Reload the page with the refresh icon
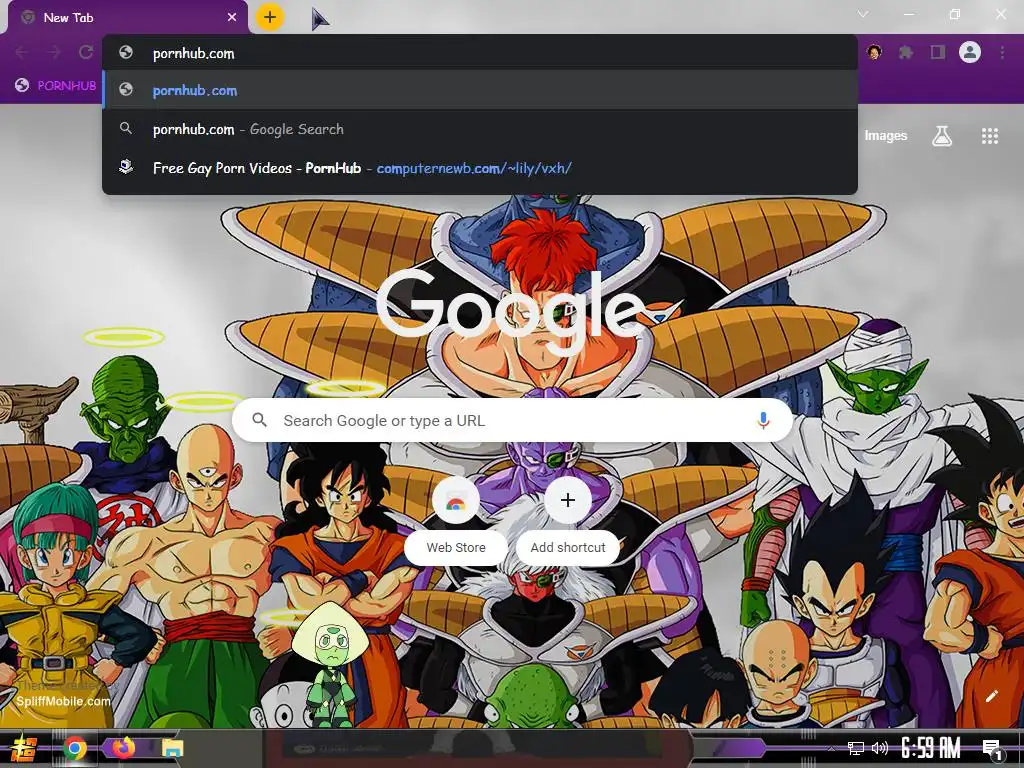The image size is (1024, 768). 86,52
